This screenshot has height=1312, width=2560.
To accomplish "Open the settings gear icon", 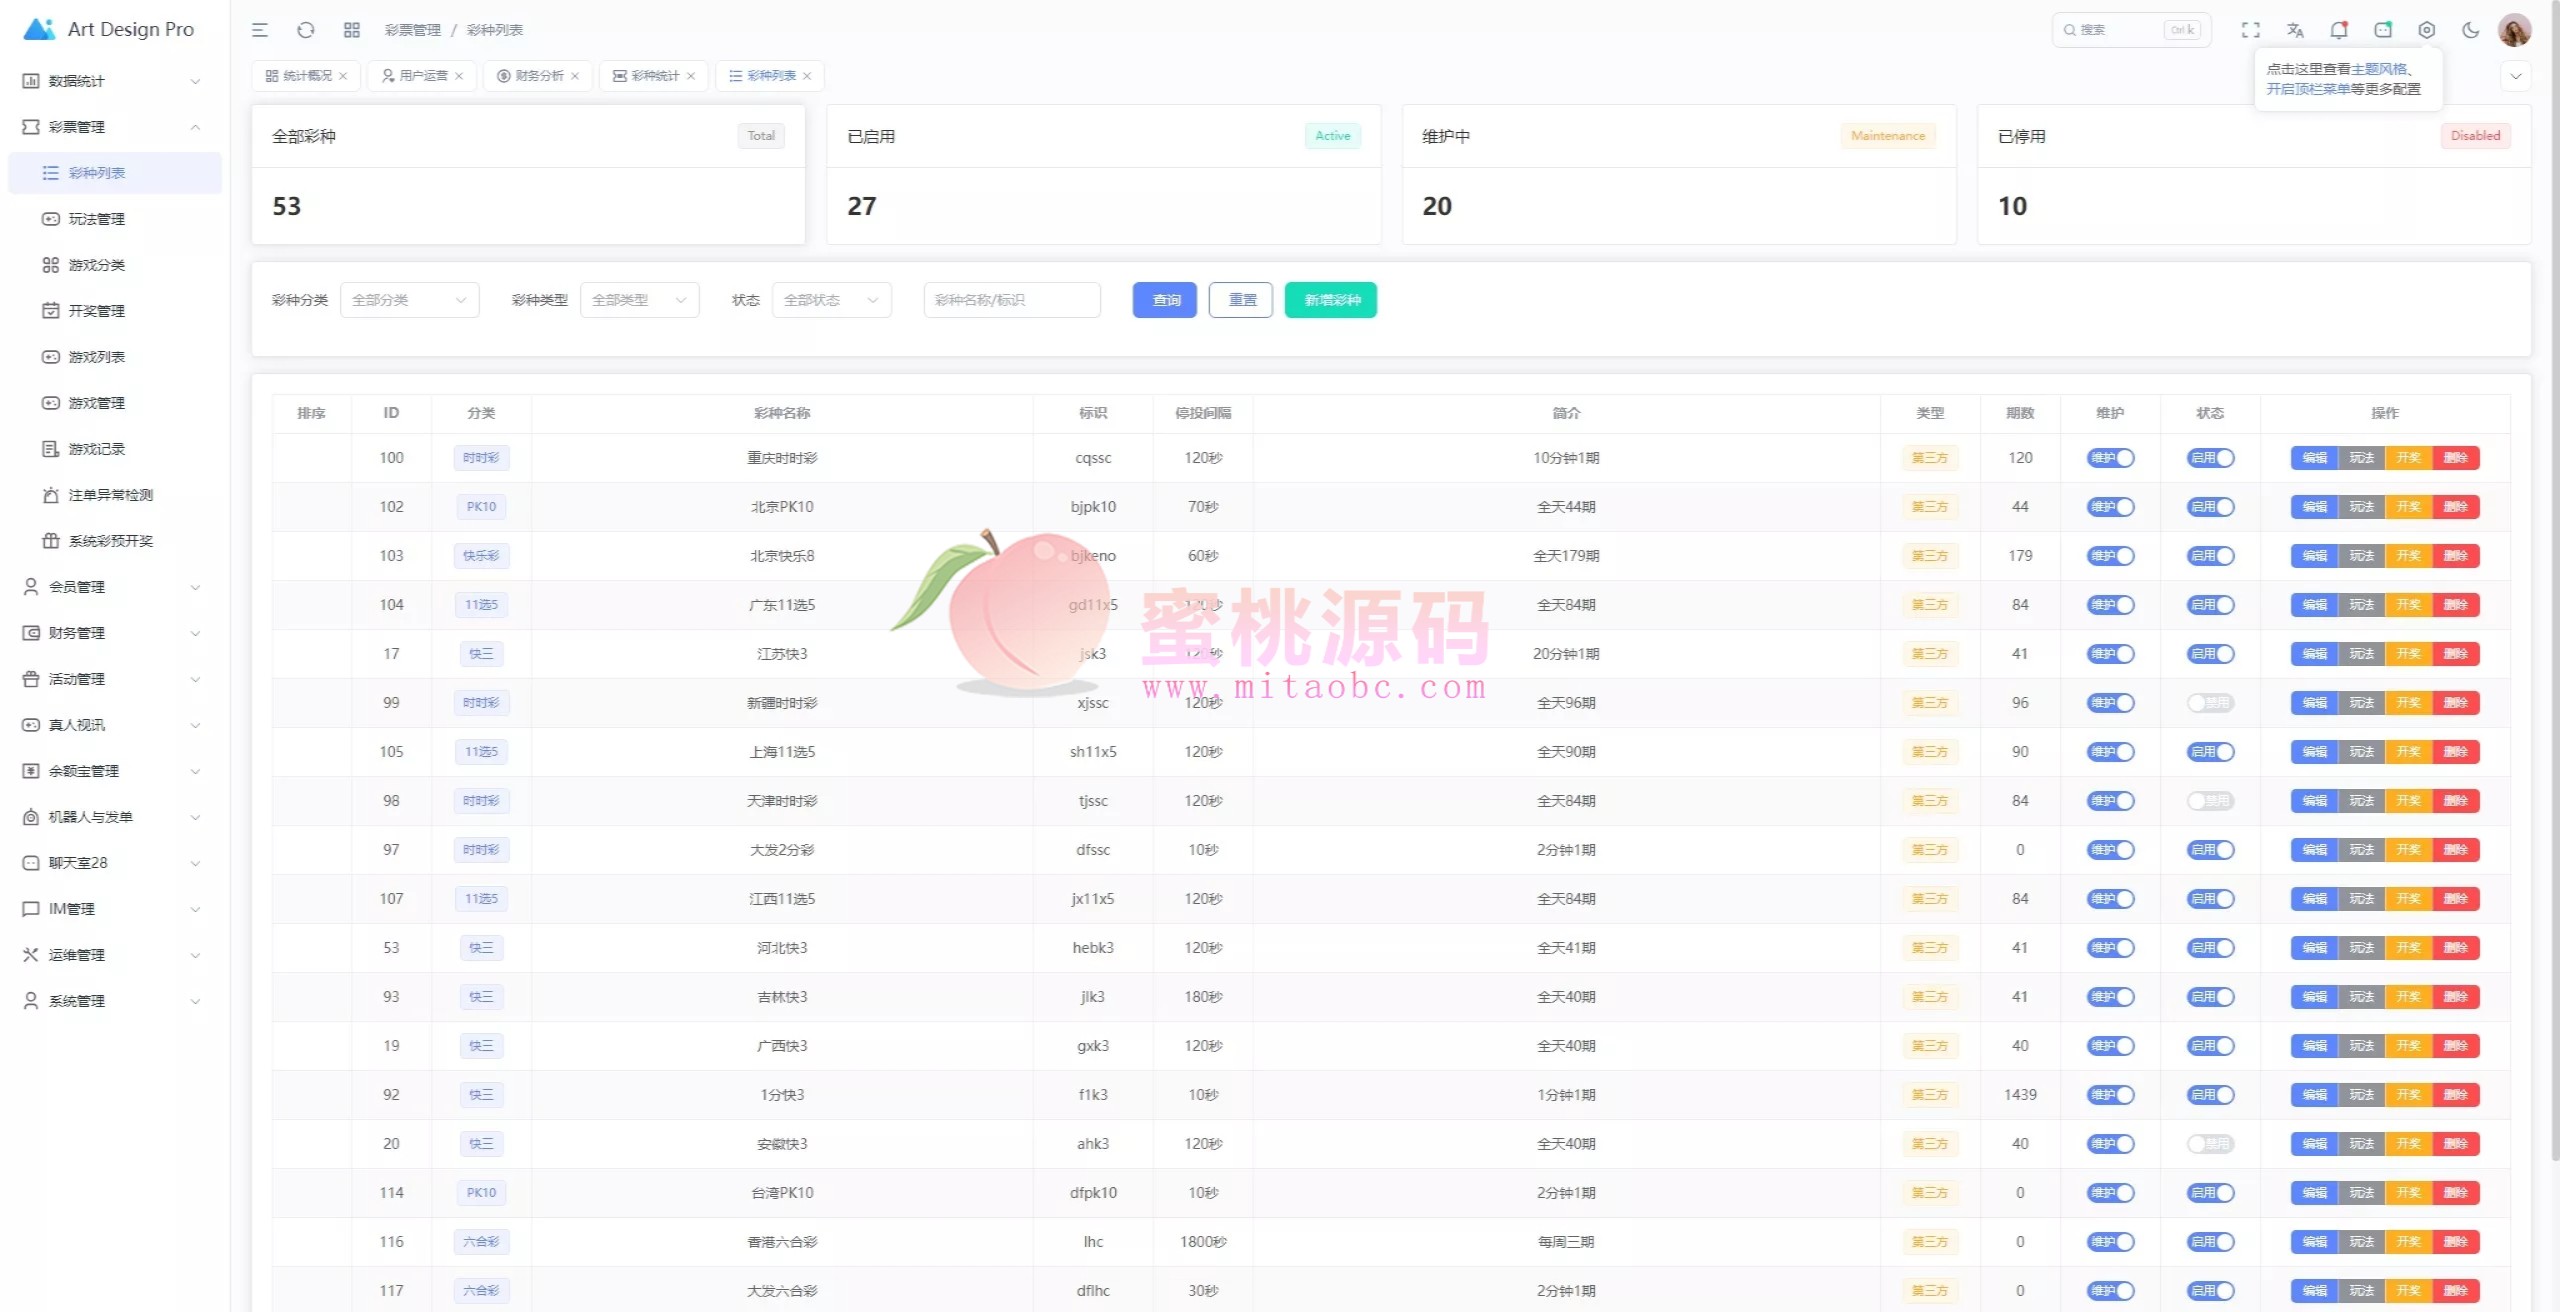I will tap(2426, 30).
